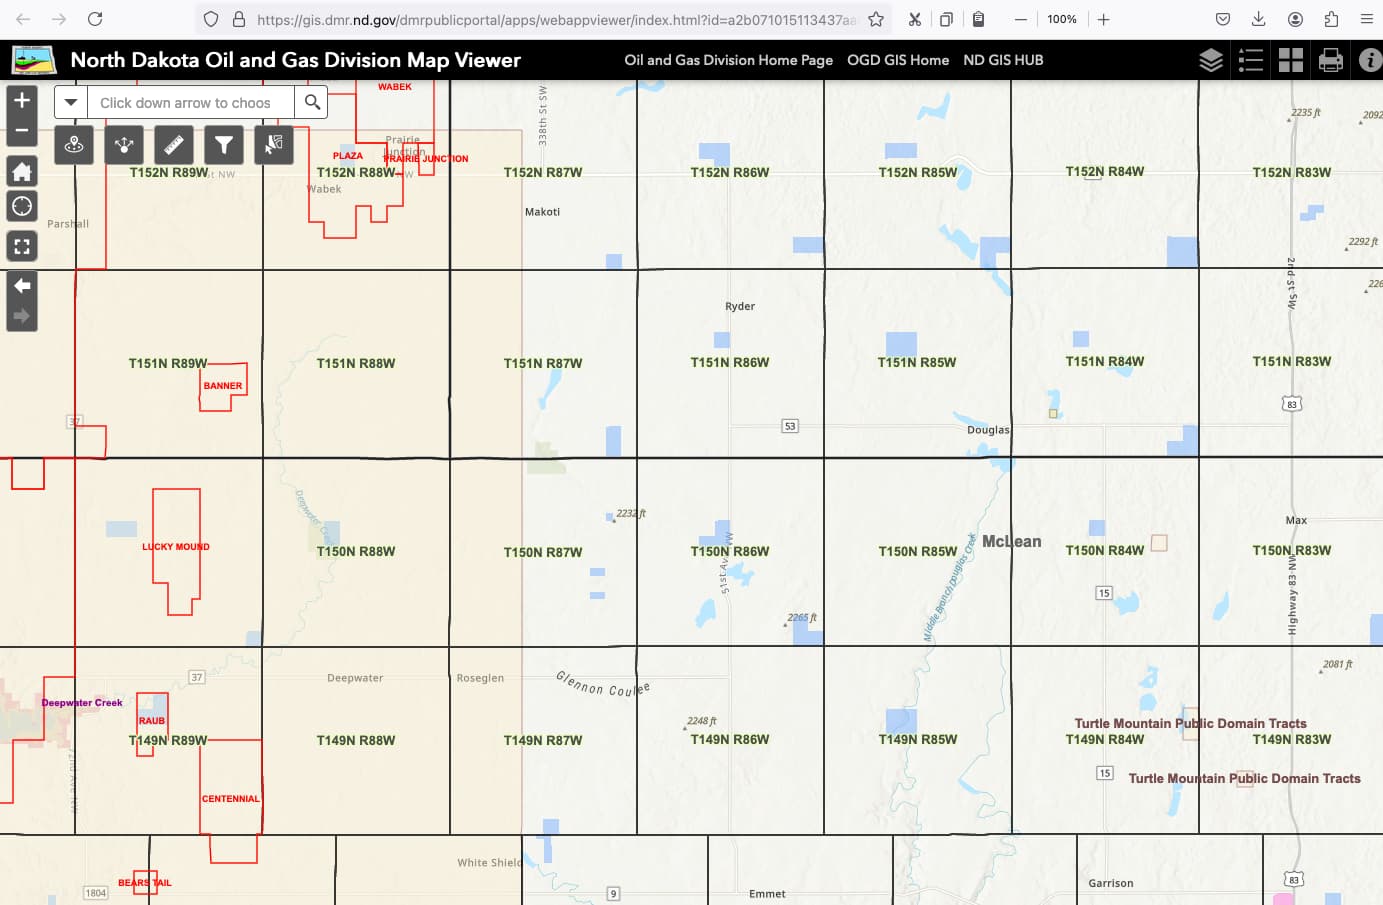Click township label T149N R87W
1383x905 pixels.
tap(543, 741)
